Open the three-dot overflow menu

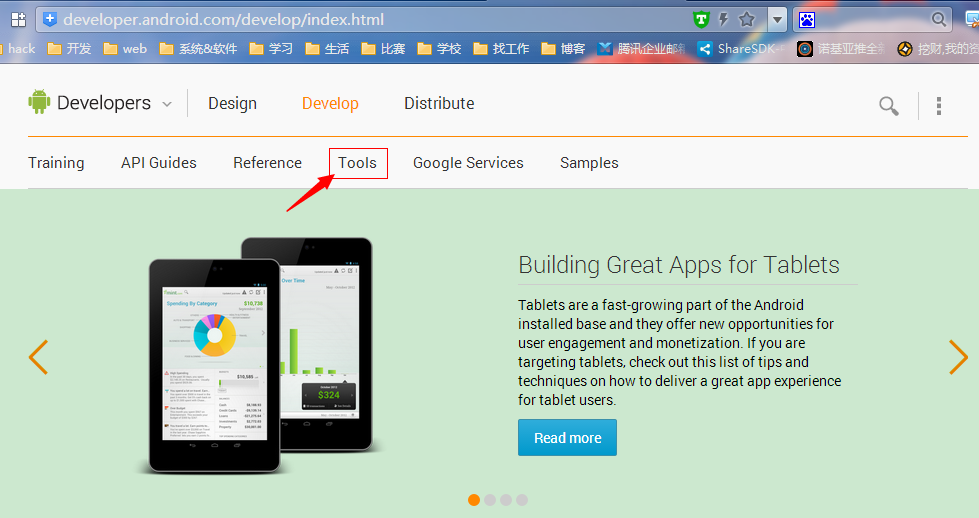(x=938, y=105)
